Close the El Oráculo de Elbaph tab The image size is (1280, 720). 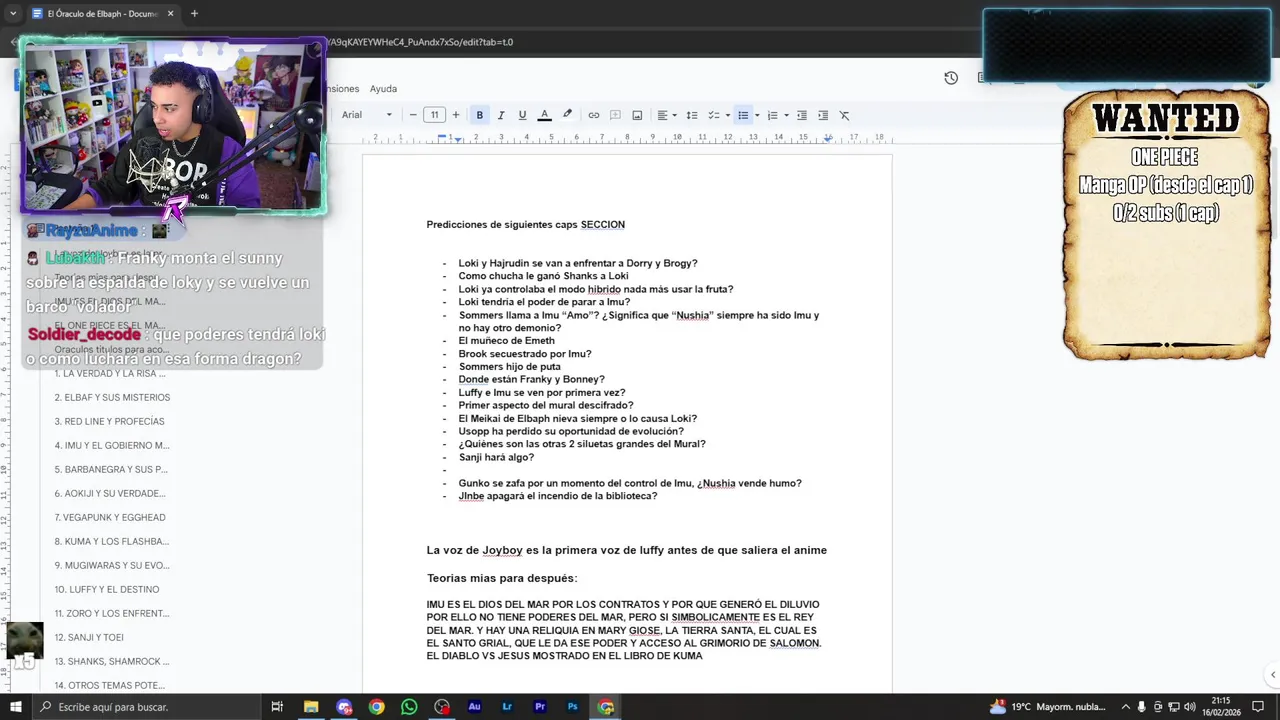170,14
